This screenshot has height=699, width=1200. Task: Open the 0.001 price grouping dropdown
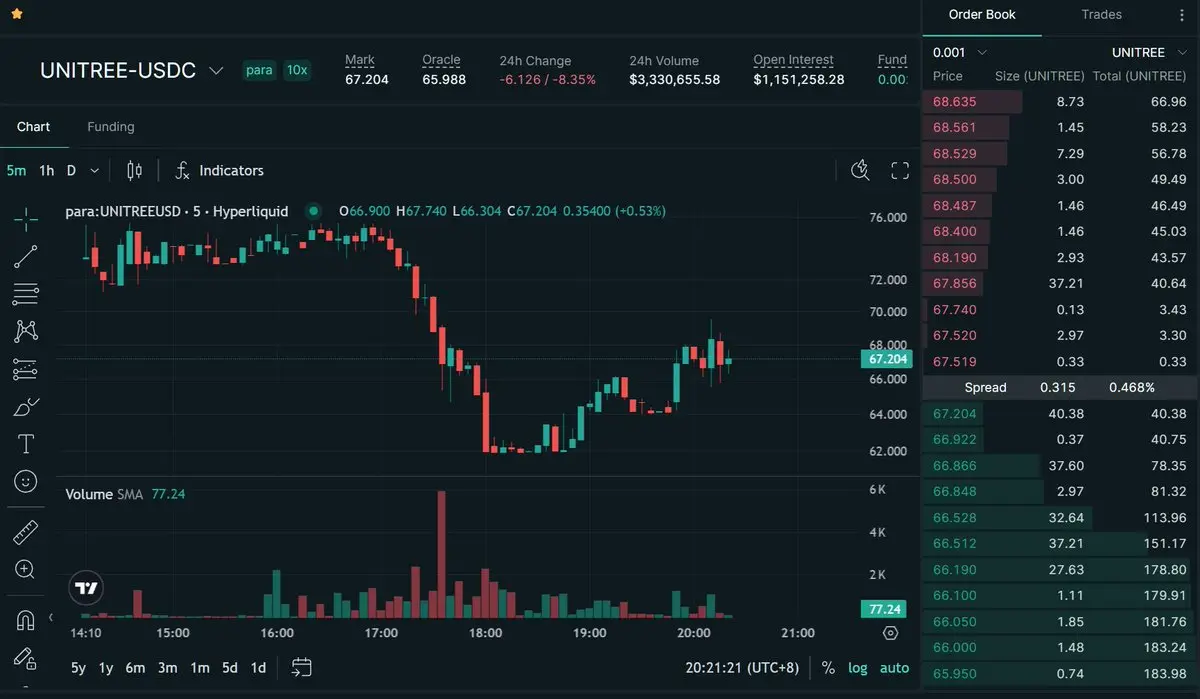click(960, 52)
